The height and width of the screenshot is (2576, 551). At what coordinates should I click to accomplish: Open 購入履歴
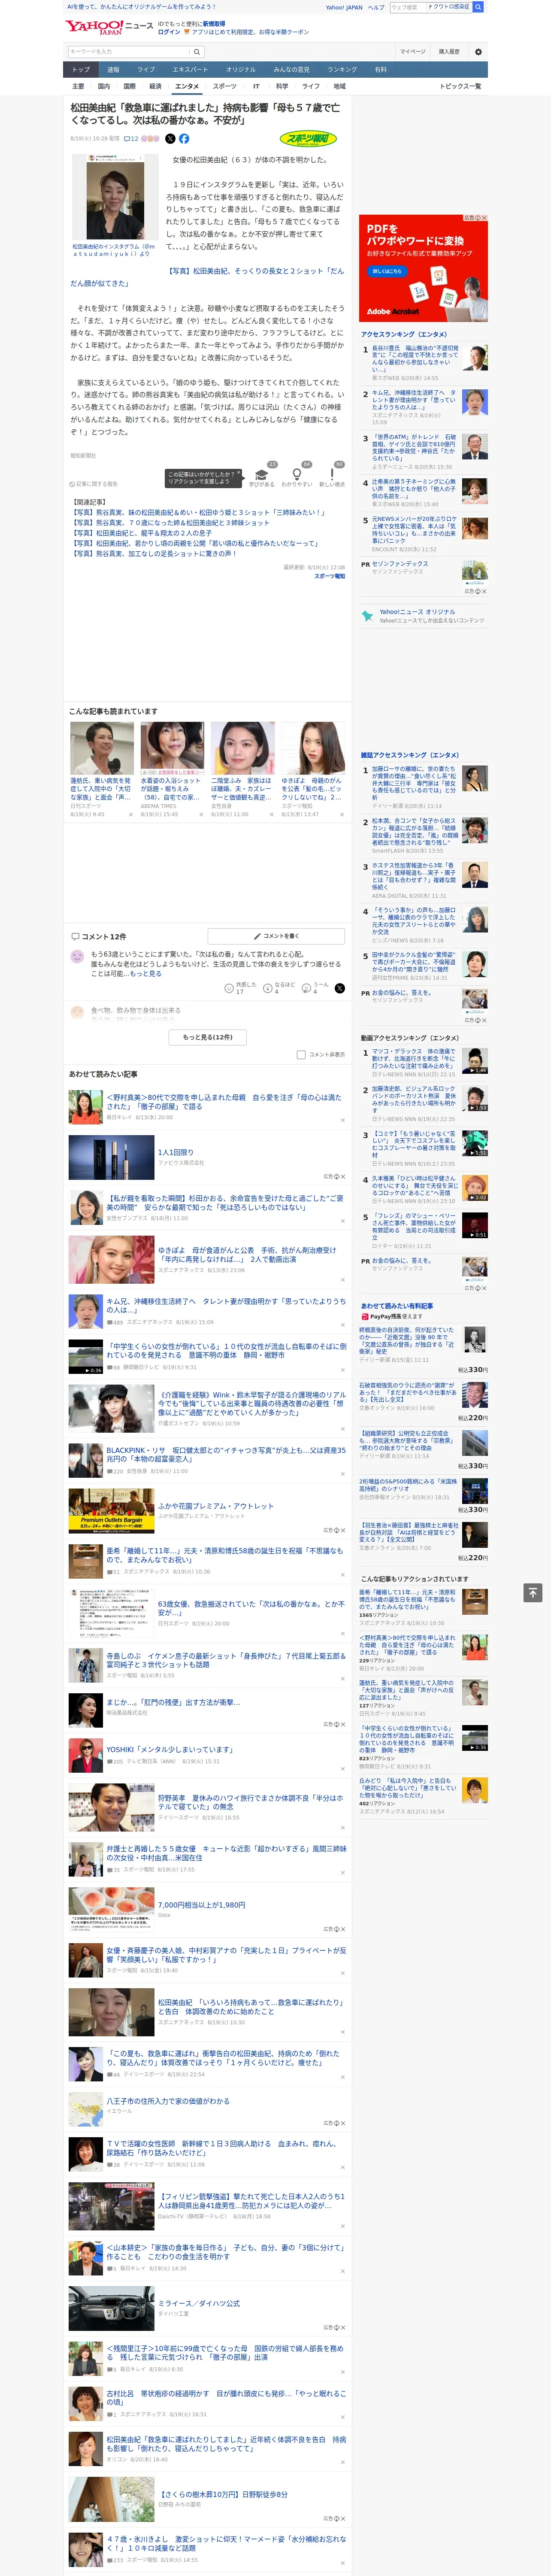[x=449, y=51]
